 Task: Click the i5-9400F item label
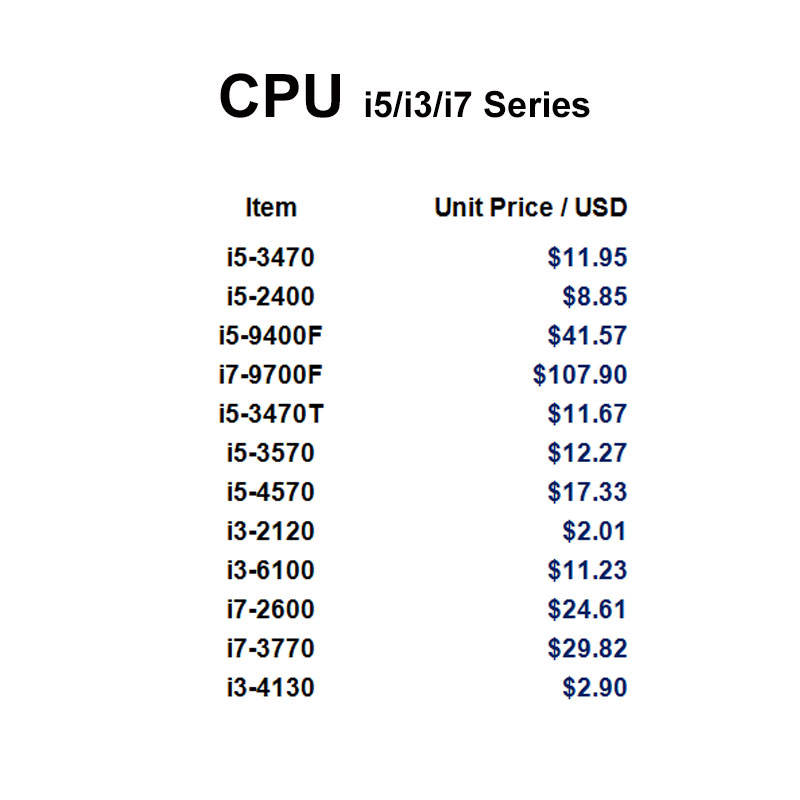[270, 336]
